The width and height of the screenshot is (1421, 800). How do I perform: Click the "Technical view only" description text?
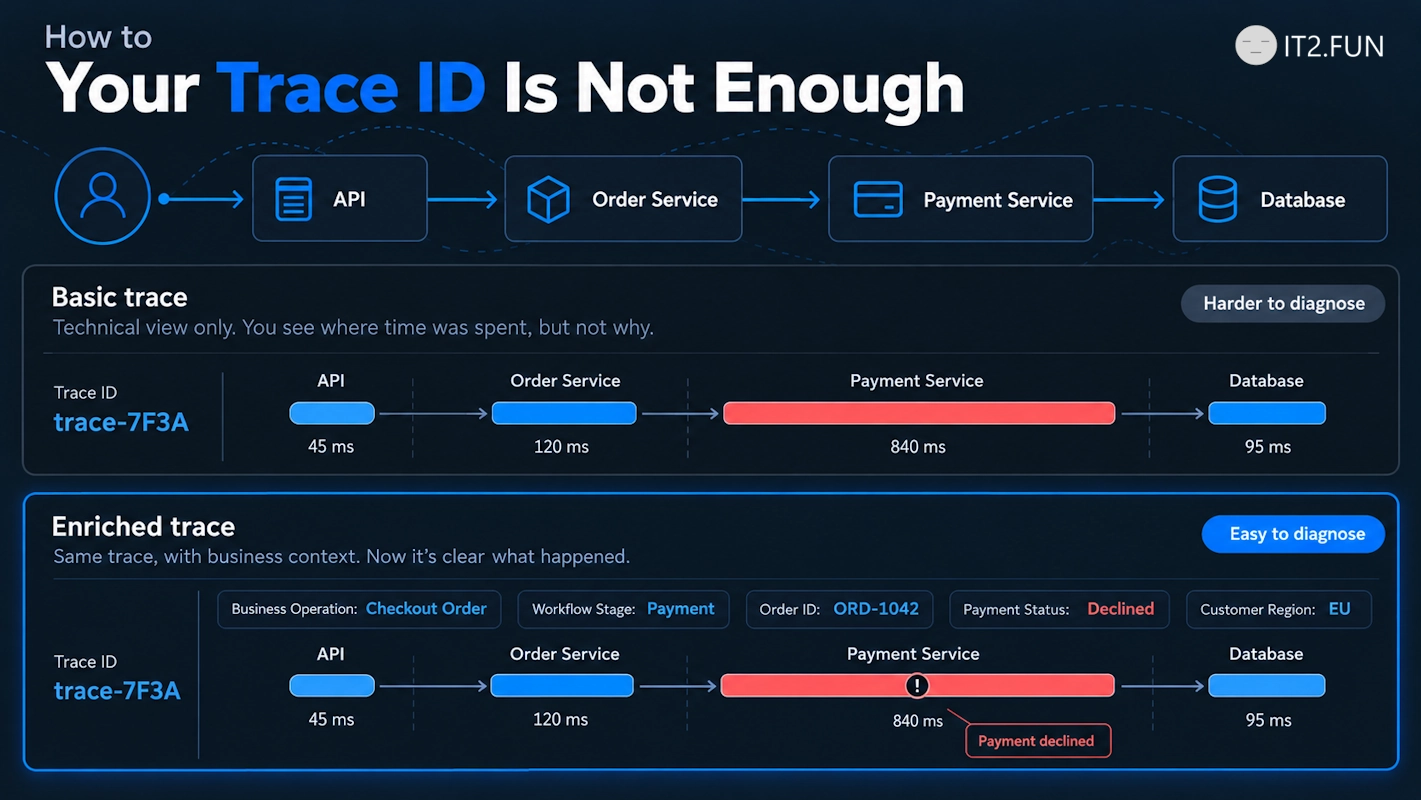[x=353, y=328]
